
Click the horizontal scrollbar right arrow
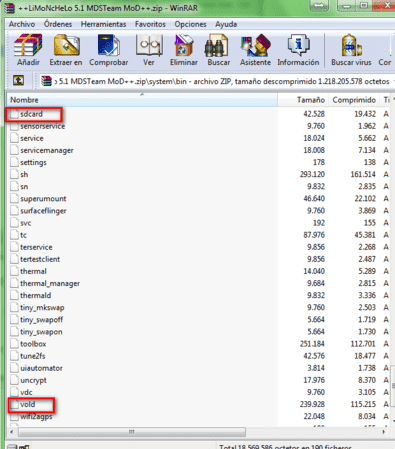384,432
